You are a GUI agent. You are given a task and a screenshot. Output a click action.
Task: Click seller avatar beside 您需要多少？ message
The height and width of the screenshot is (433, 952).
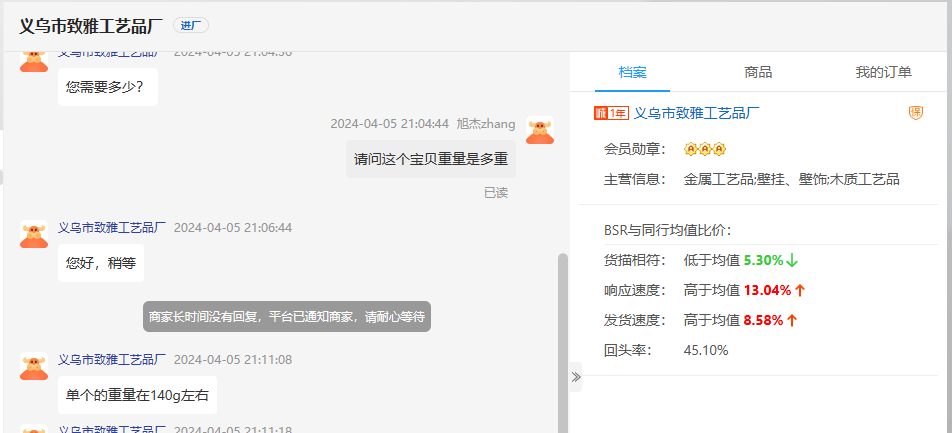[x=34, y=62]
